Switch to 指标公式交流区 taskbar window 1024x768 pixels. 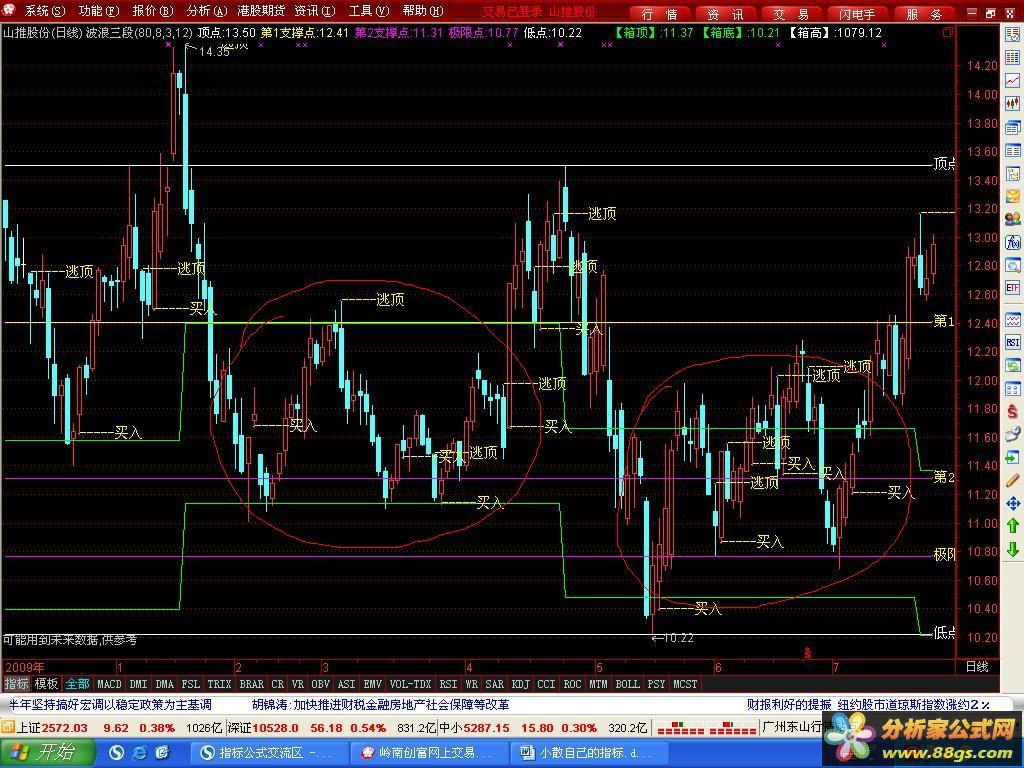(267, 753)
